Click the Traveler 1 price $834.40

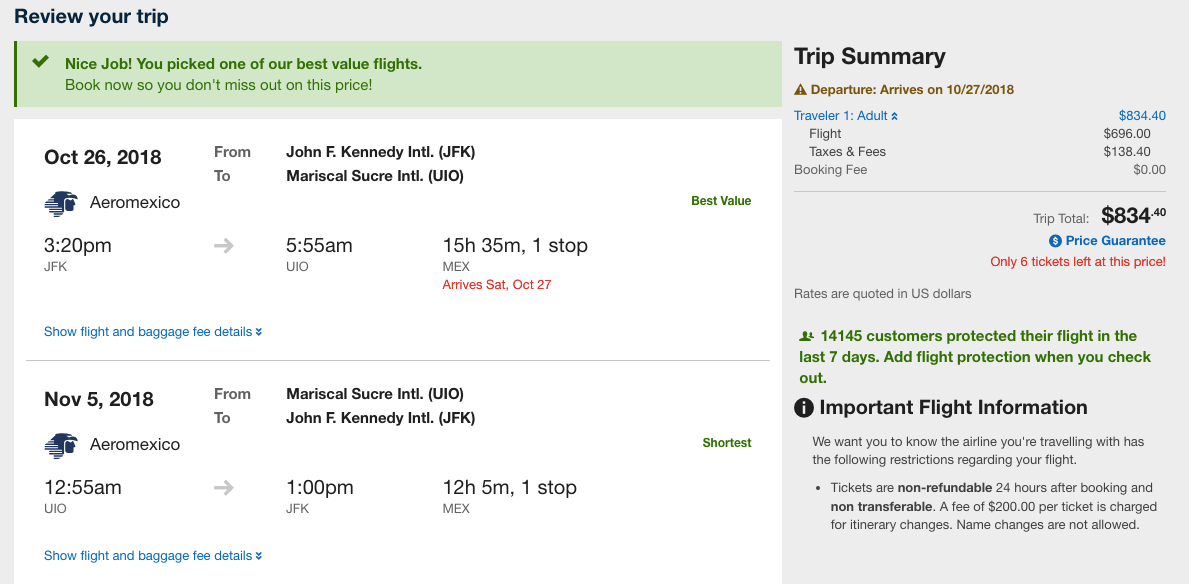pyautogui.click(x=1142, y=116)
